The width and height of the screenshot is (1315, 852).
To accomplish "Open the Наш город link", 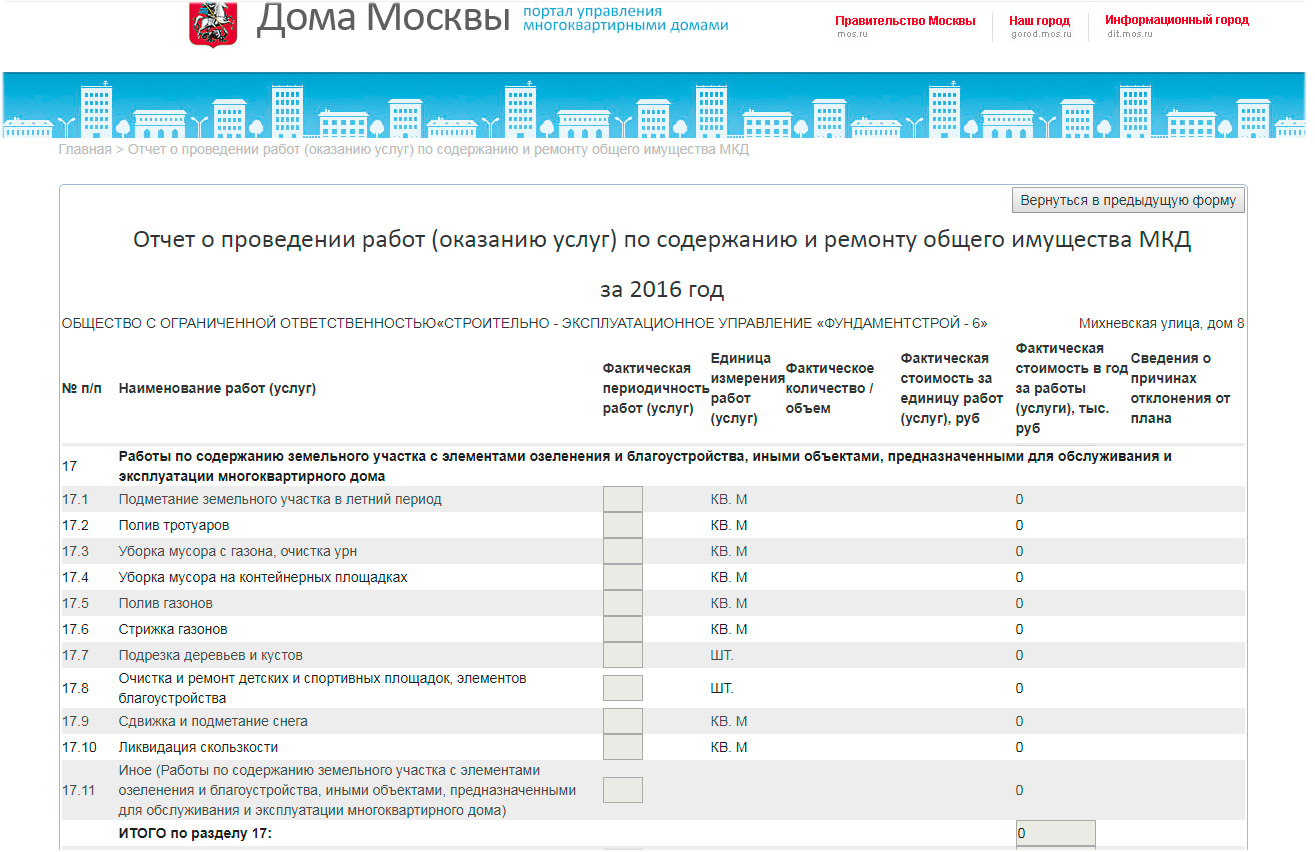I will pos(1038,21).
